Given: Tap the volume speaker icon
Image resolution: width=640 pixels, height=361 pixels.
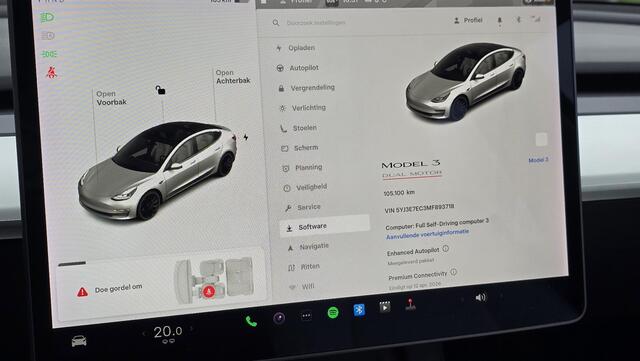Looking at the screenshot, I should pyautogui.click(x=480, y=297).
